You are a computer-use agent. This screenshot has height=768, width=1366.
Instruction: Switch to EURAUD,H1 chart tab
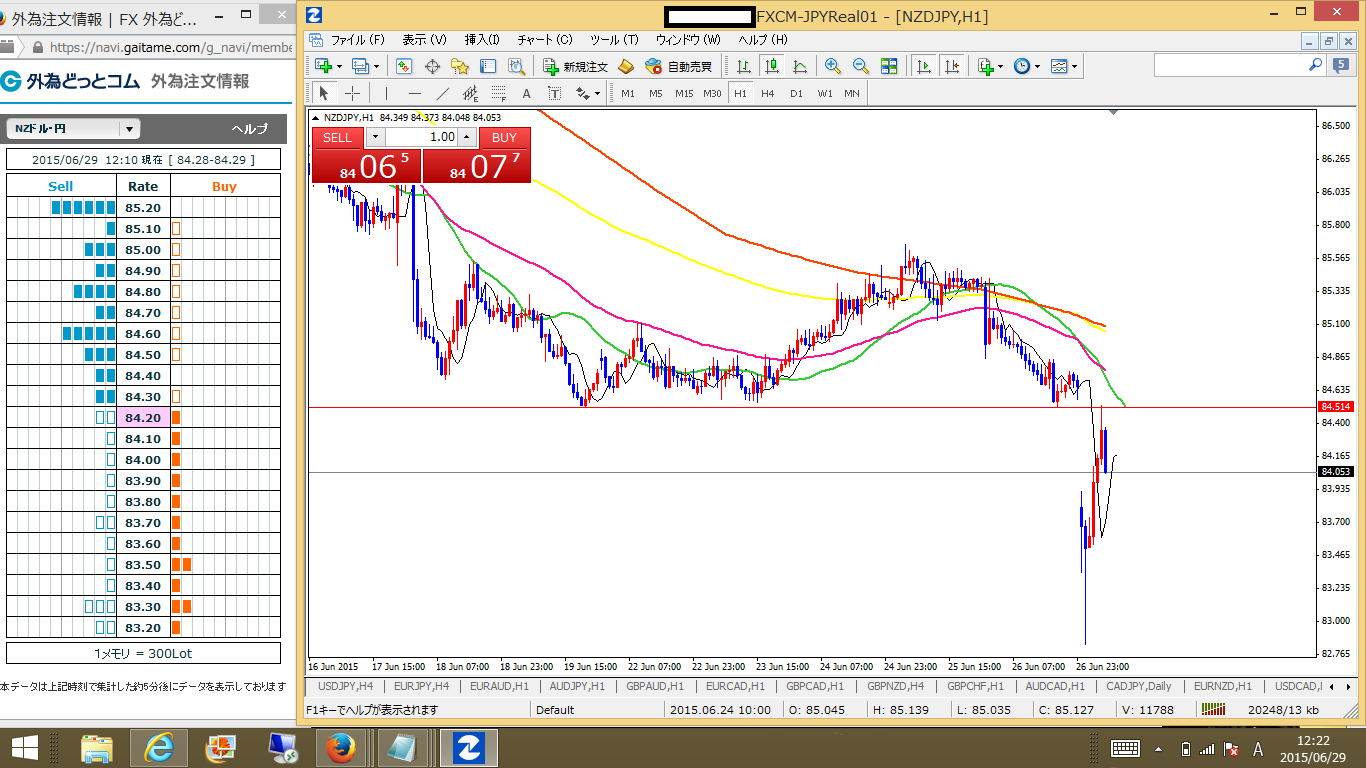click(497, 686)
